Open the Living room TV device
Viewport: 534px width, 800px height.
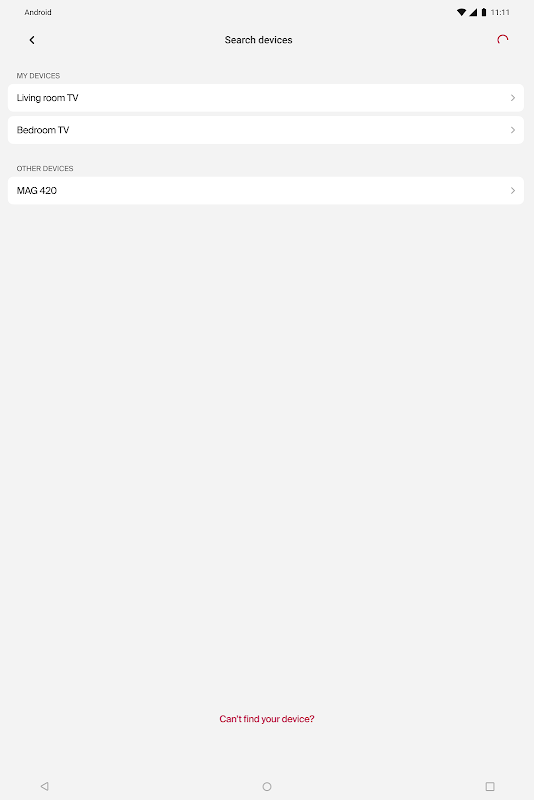click(x=266, y=98)
